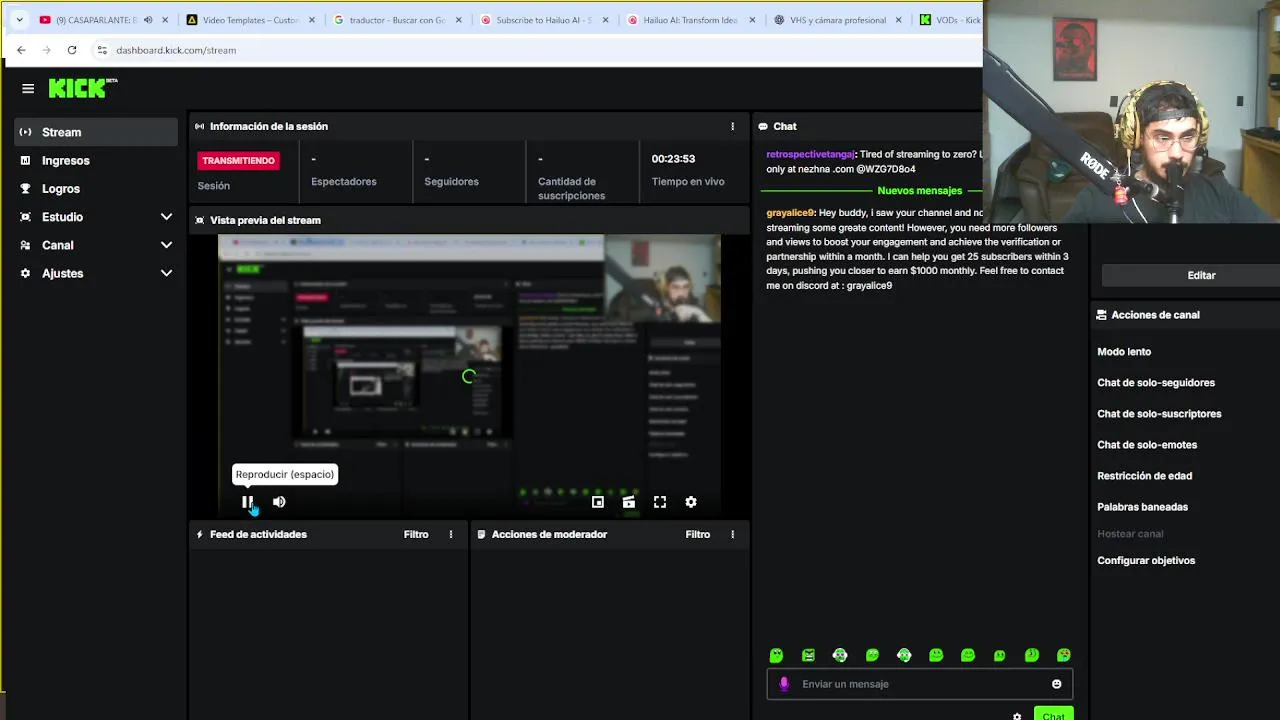Expand the Estudio sidebar section

166,217
